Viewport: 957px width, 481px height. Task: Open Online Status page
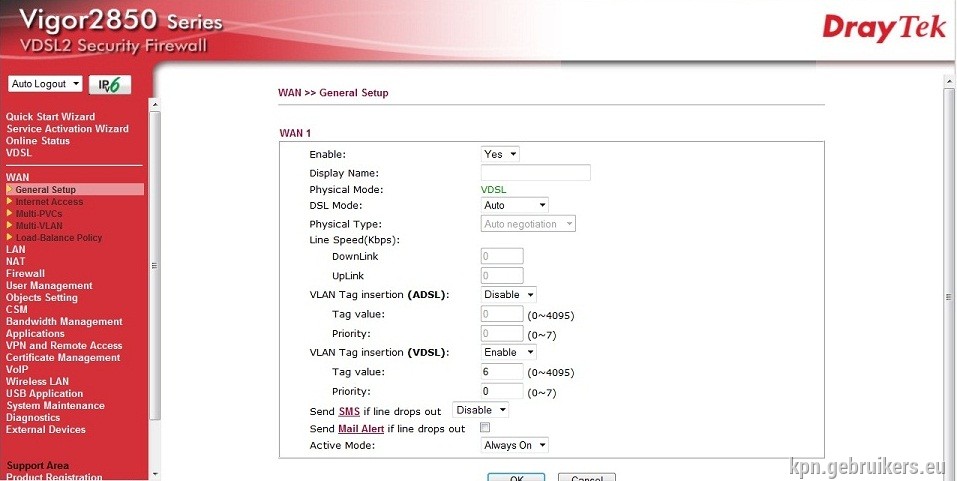coord(38,140)
